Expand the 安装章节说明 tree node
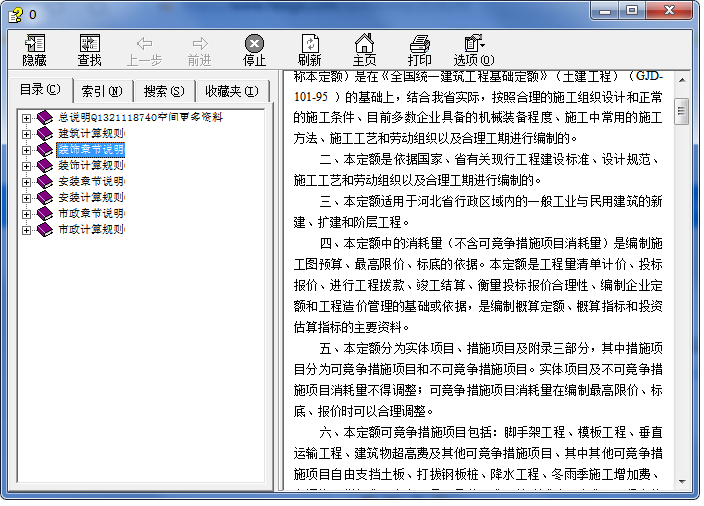704x506 pixels. [26, 182]
